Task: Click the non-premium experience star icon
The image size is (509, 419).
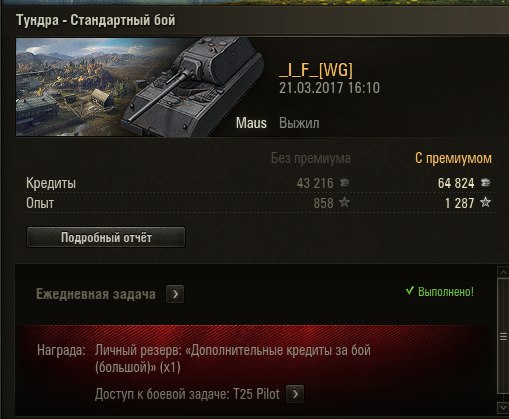Action: click(344, 202)
